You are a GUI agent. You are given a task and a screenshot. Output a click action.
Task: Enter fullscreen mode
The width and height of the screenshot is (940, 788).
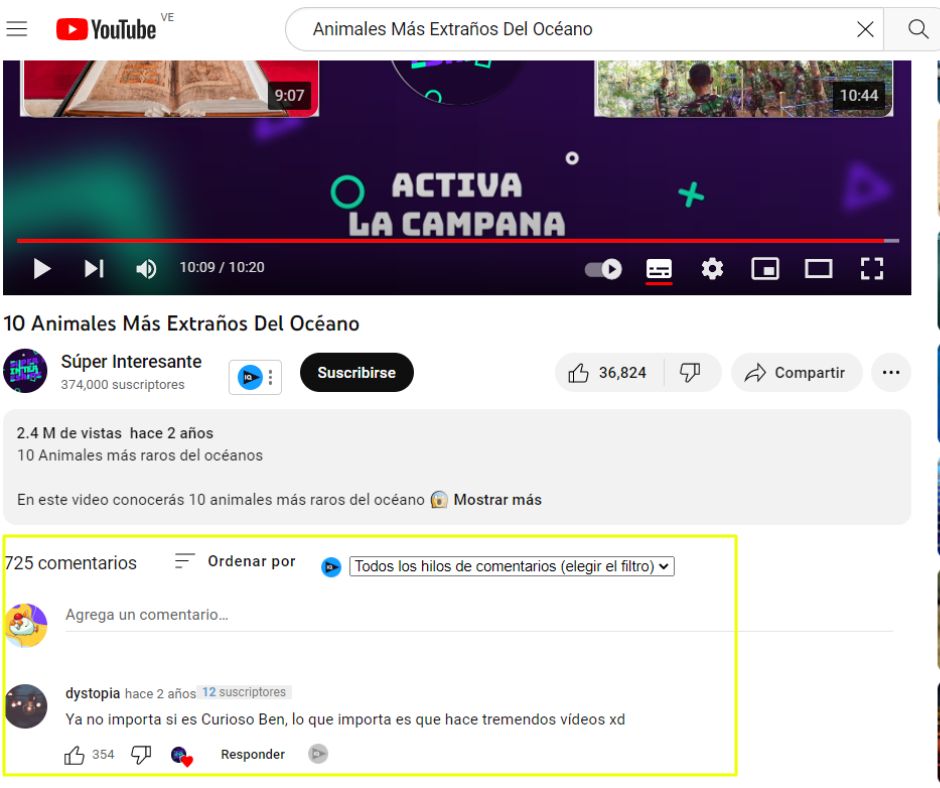coord(871,268)
